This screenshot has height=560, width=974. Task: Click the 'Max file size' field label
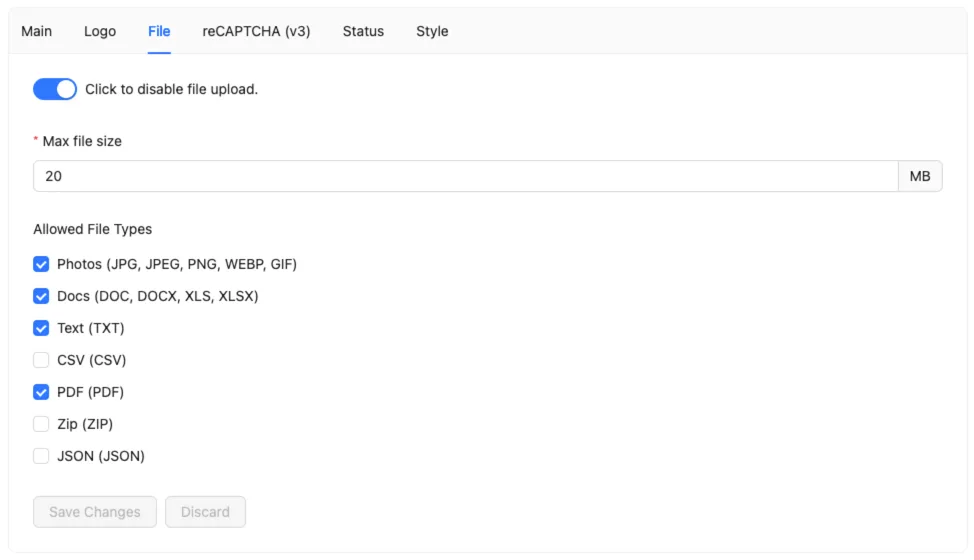coord(82,141)
